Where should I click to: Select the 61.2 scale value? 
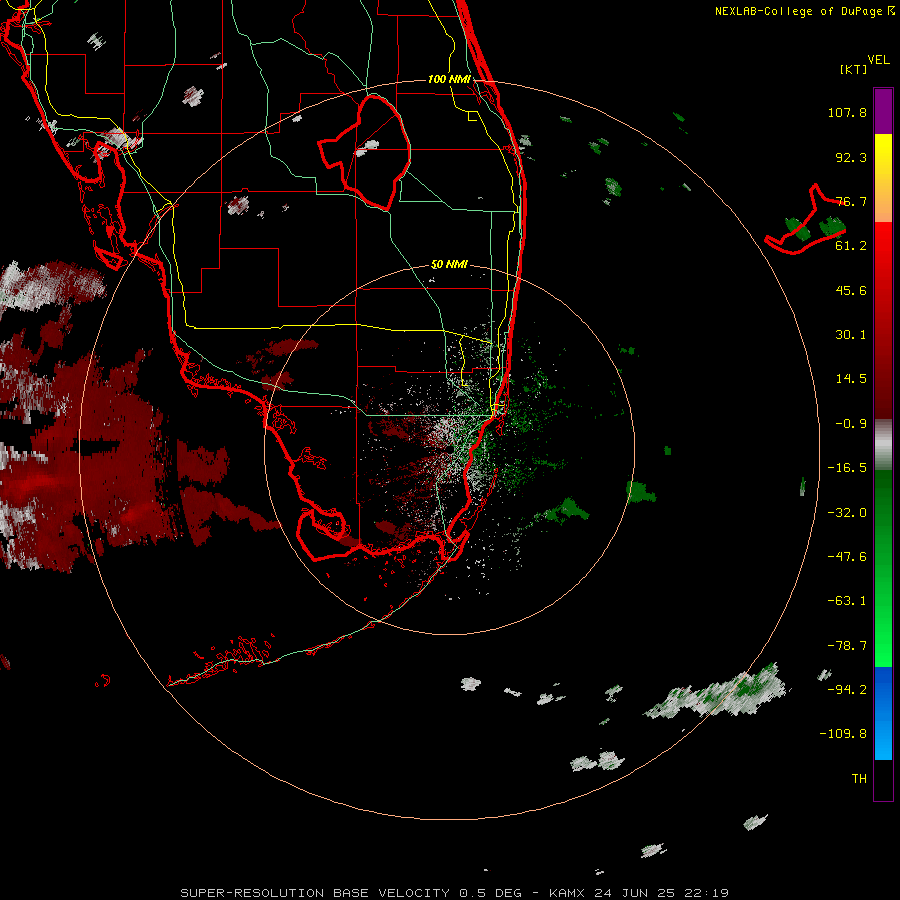[851, 246]
